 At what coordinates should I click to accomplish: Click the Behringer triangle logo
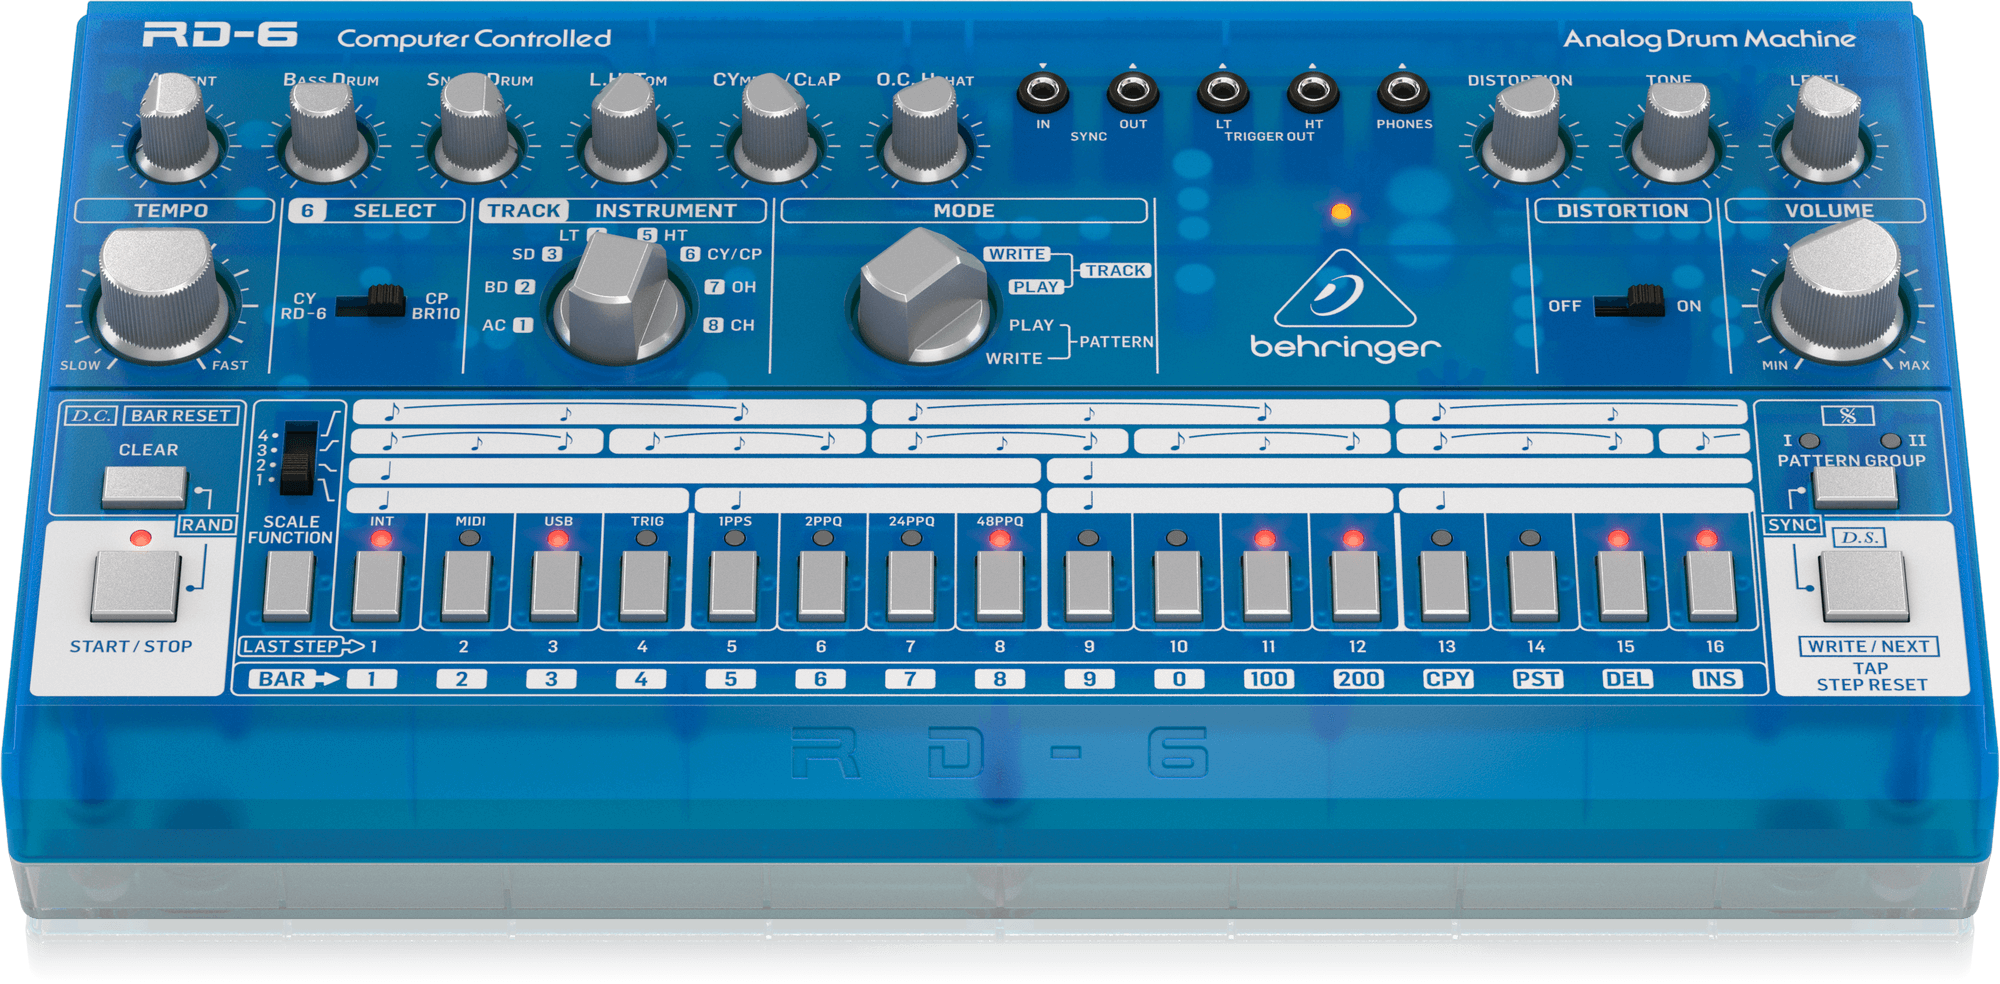tap(1345, 289)
